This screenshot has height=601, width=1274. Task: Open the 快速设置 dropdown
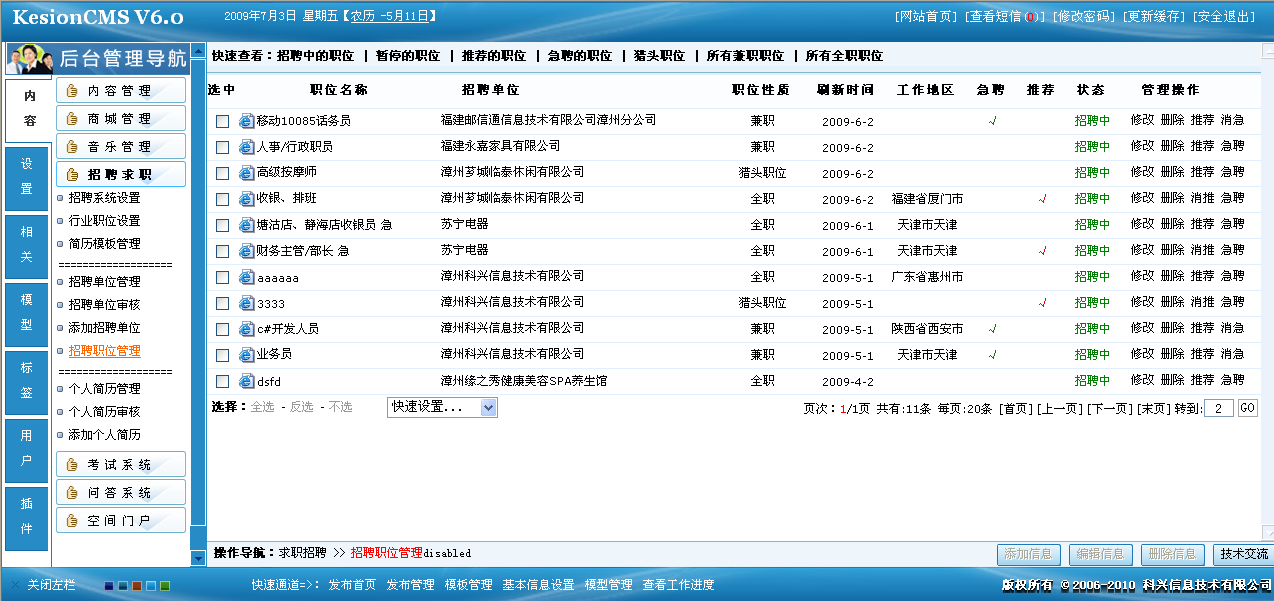click(442, 407)
